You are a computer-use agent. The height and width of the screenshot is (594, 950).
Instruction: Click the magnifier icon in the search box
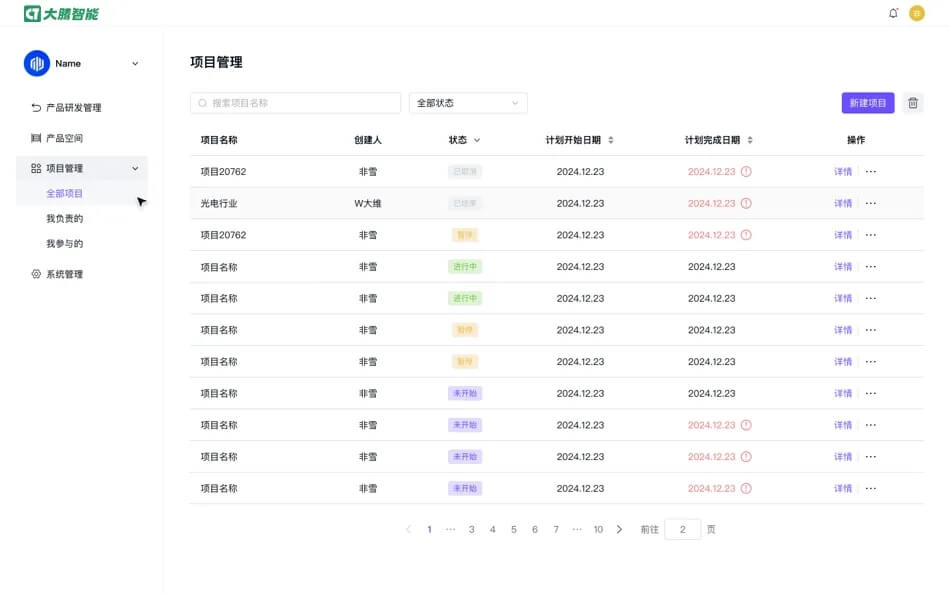click(202, 103)
